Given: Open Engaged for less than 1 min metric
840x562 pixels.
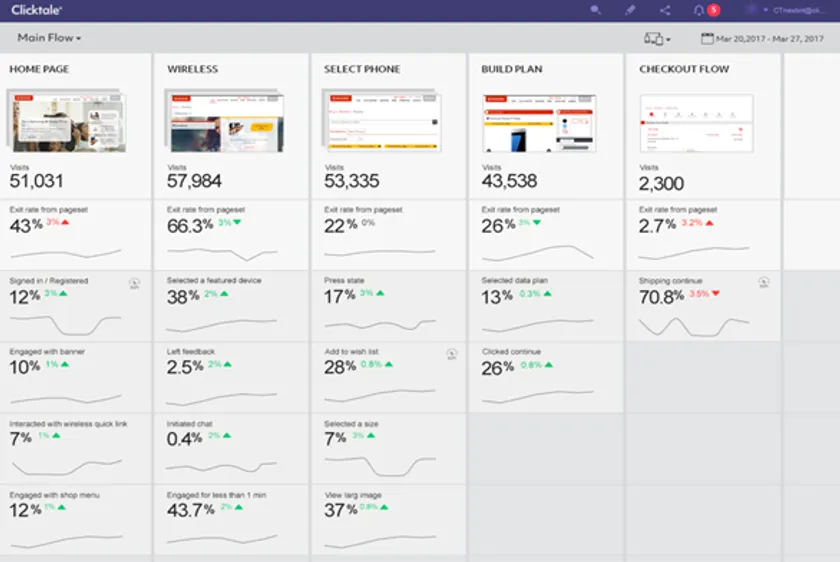Looking at the screenshot, I should click(x=231, y=520).
